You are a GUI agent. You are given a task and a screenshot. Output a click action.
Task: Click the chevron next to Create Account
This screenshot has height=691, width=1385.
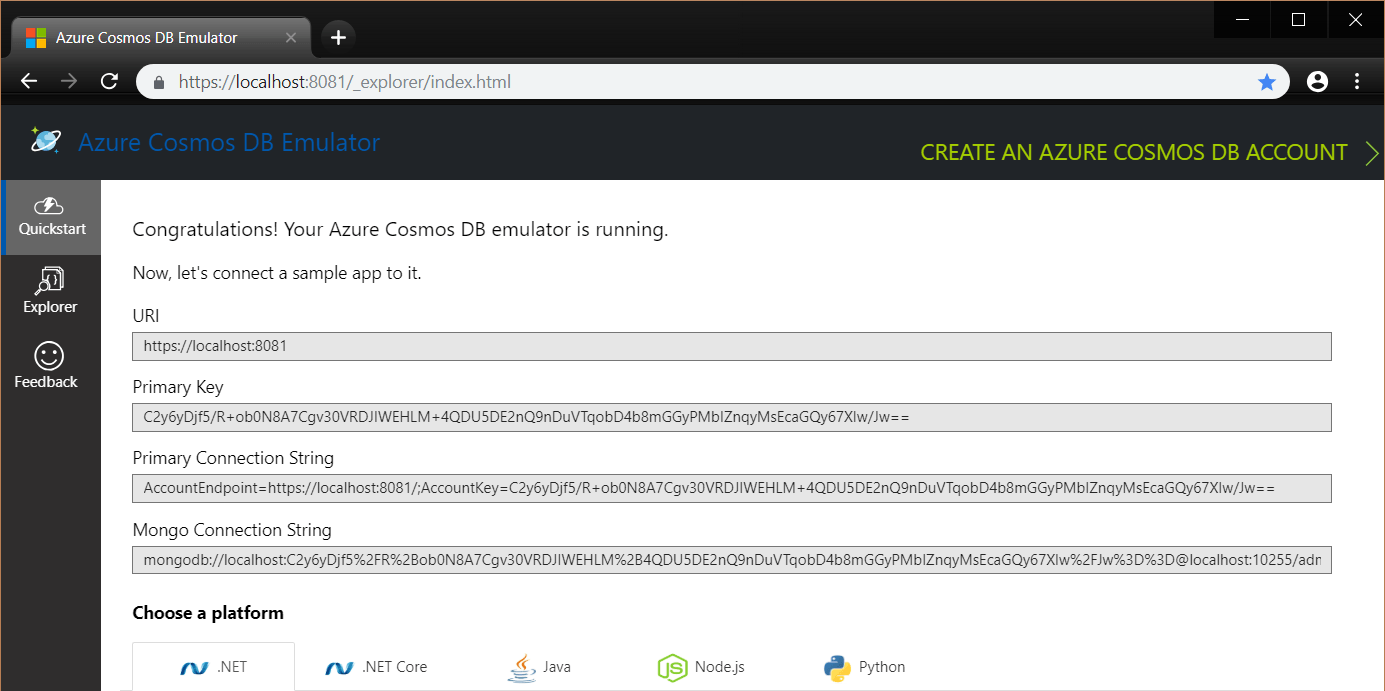(1372, 153)
